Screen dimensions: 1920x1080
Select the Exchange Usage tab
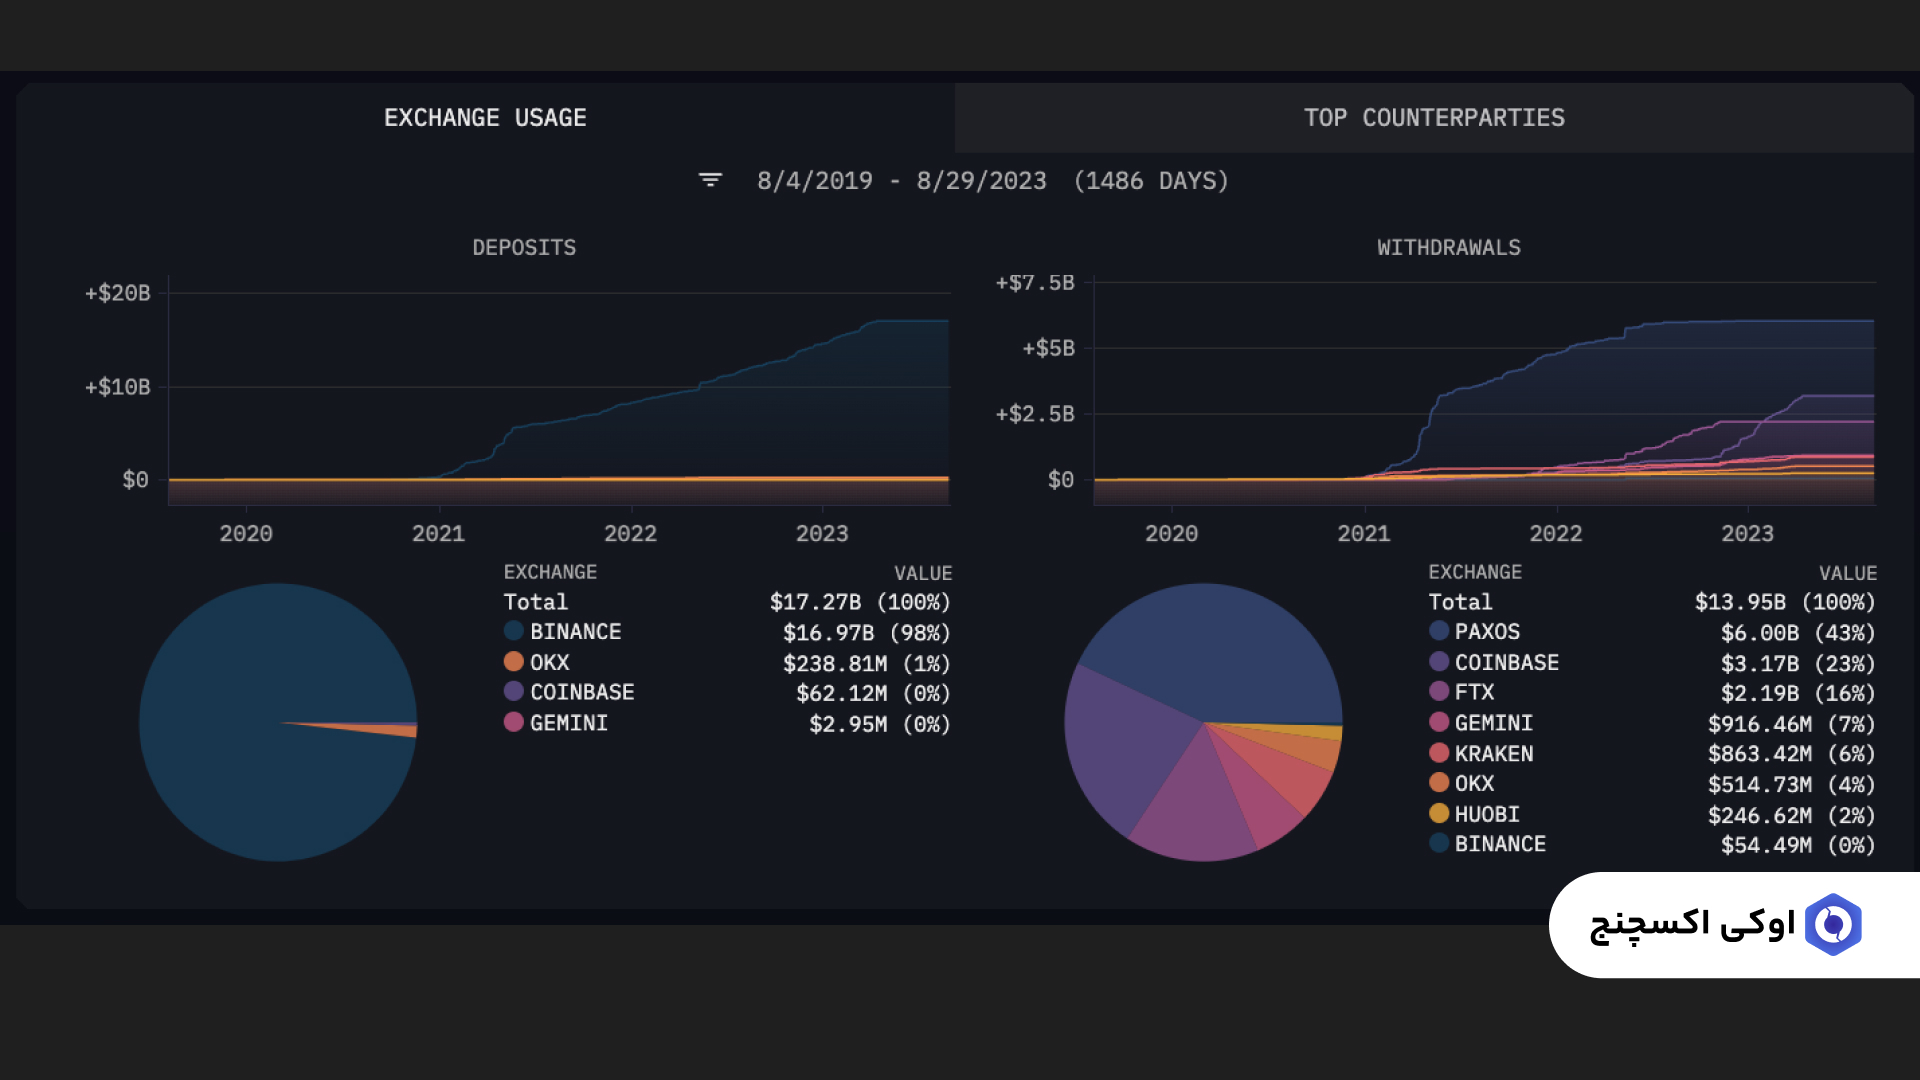click(485, 118)
